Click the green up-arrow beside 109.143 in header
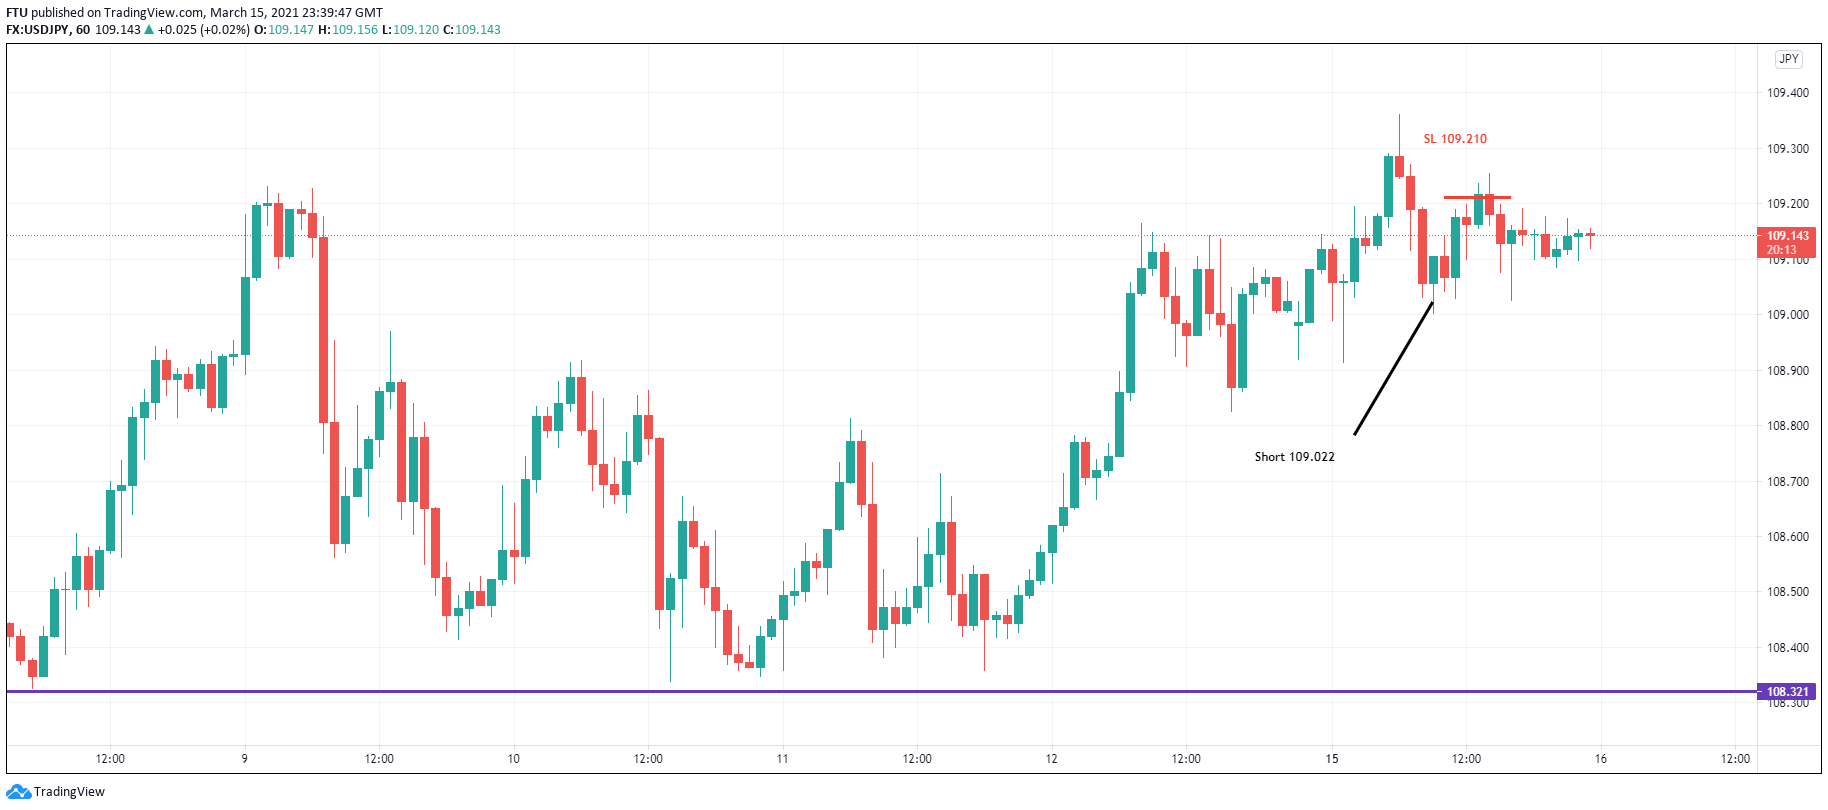Image resolution: width=1828 pixels, height=810 pixels. 149,30
